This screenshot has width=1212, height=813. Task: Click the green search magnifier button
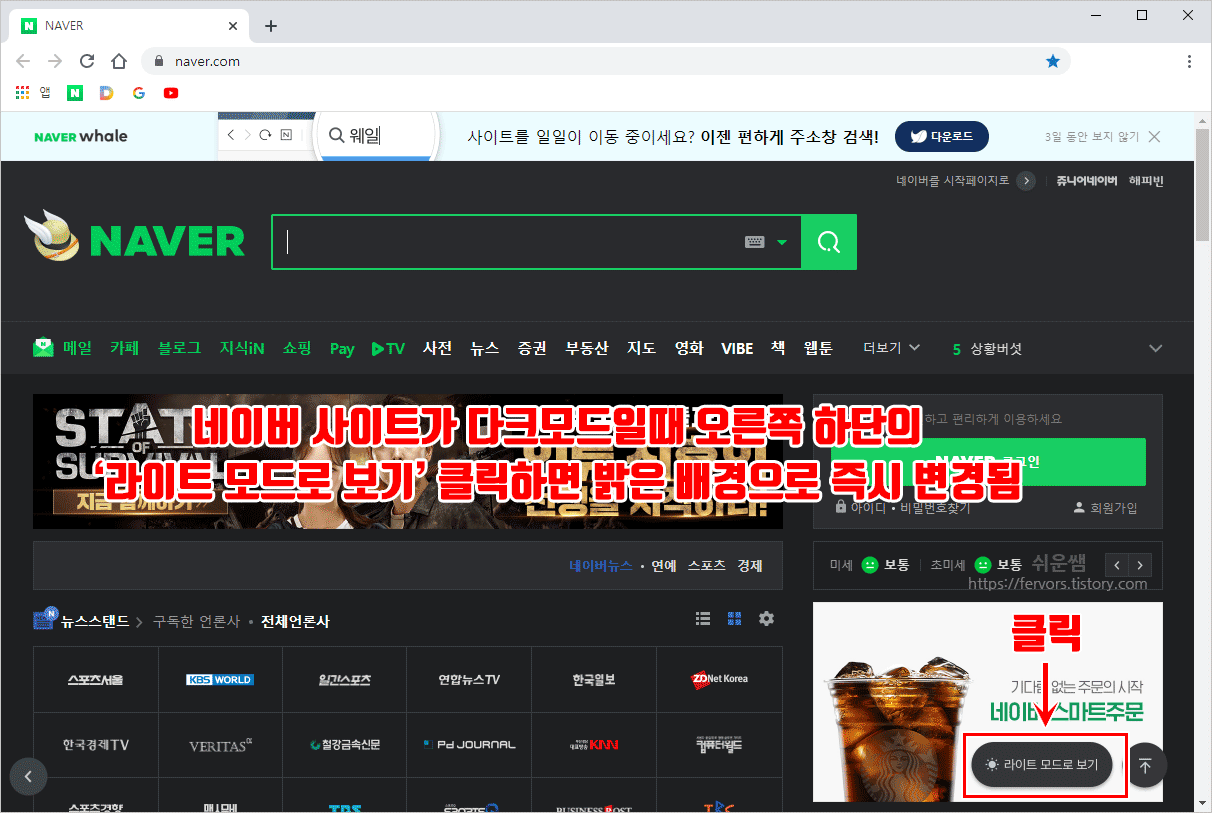coord(829,242)
